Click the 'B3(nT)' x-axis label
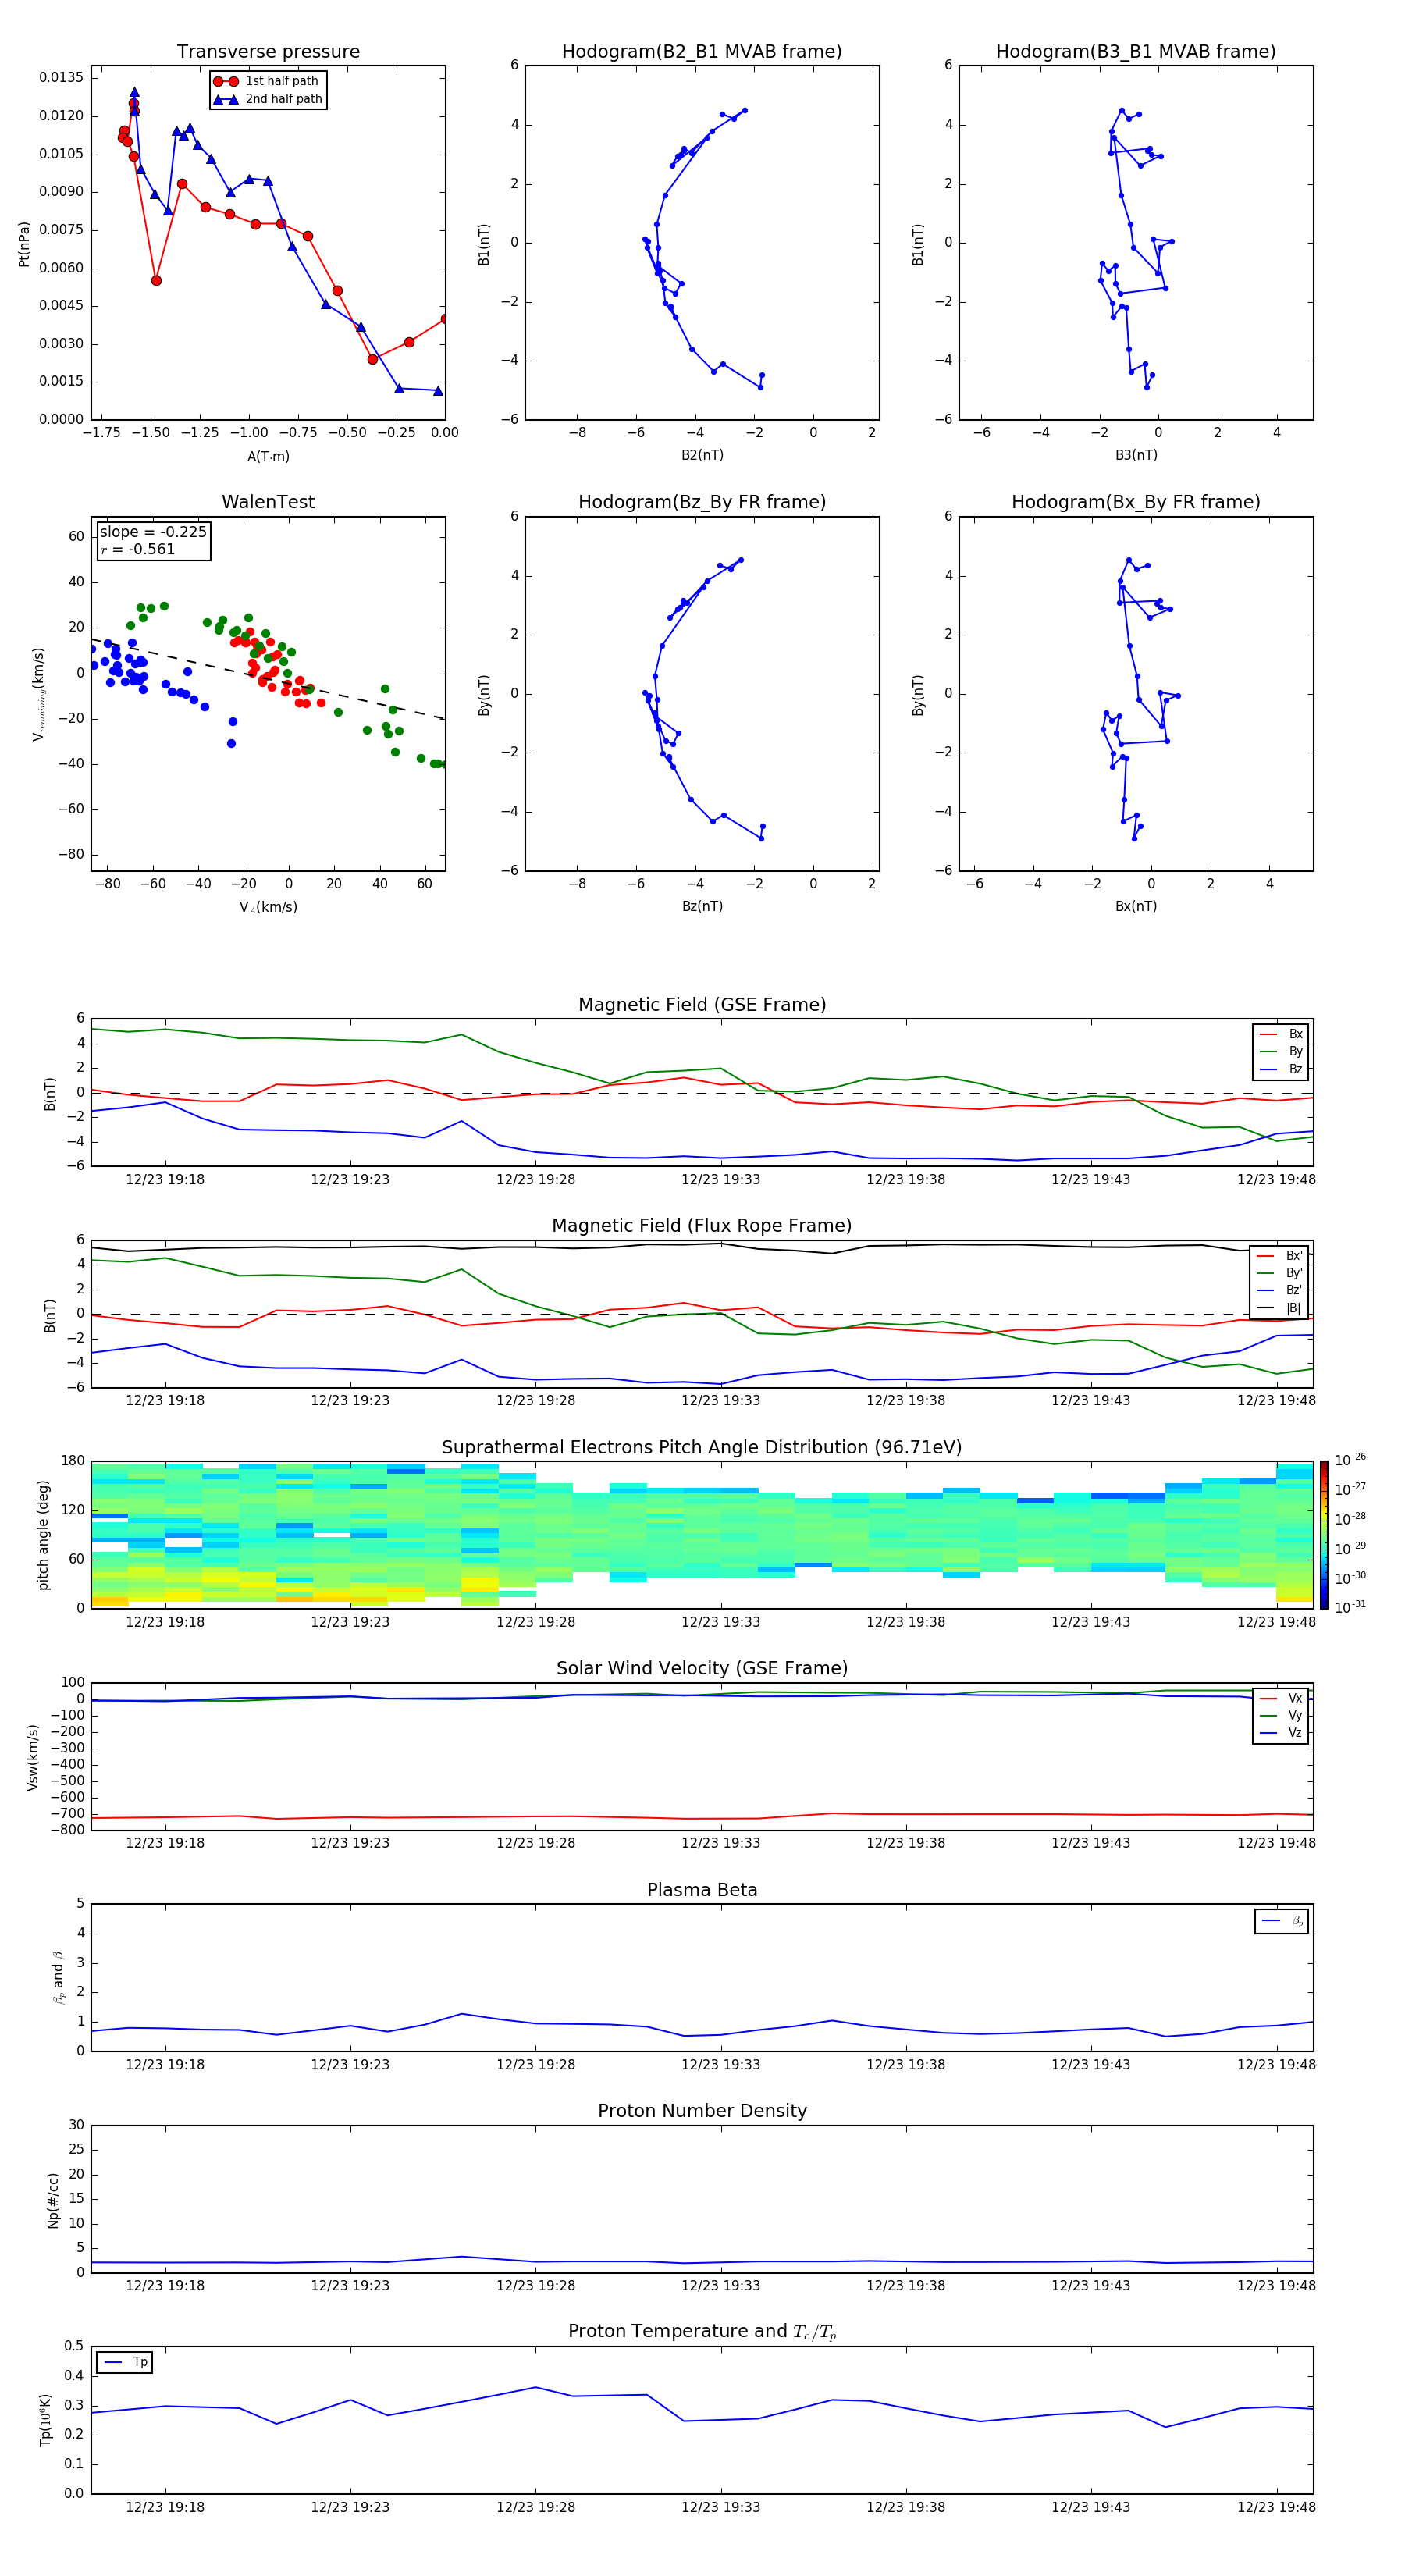The height and width of the screenshot is (2576, 1405). [1136, 455]
